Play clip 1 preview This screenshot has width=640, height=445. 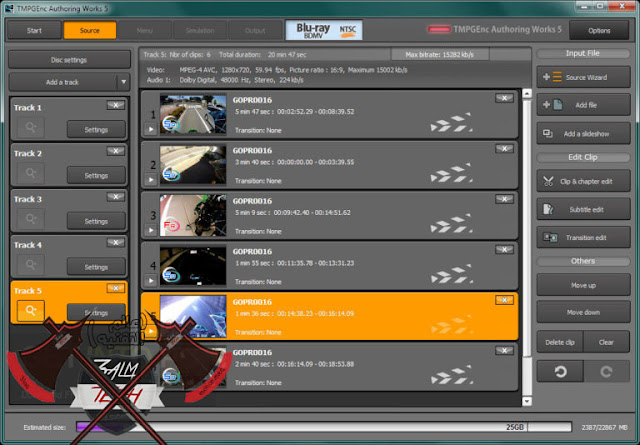[151, 129]
